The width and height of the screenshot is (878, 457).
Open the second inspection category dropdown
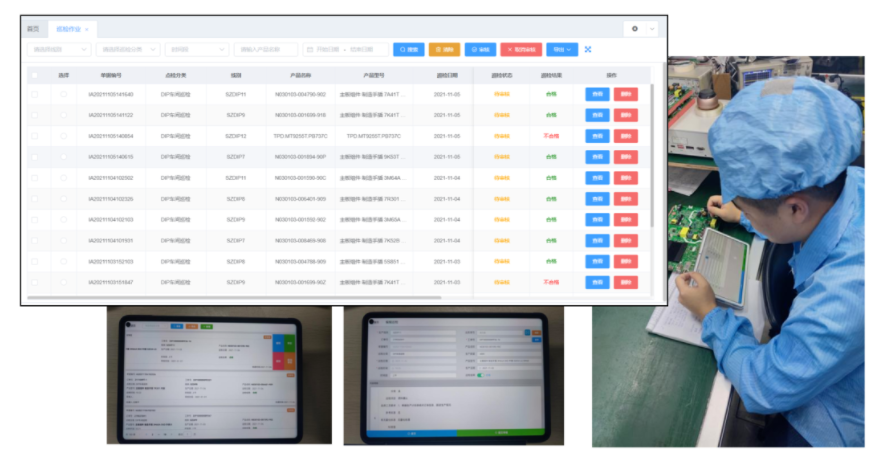[x=127, y=49]
